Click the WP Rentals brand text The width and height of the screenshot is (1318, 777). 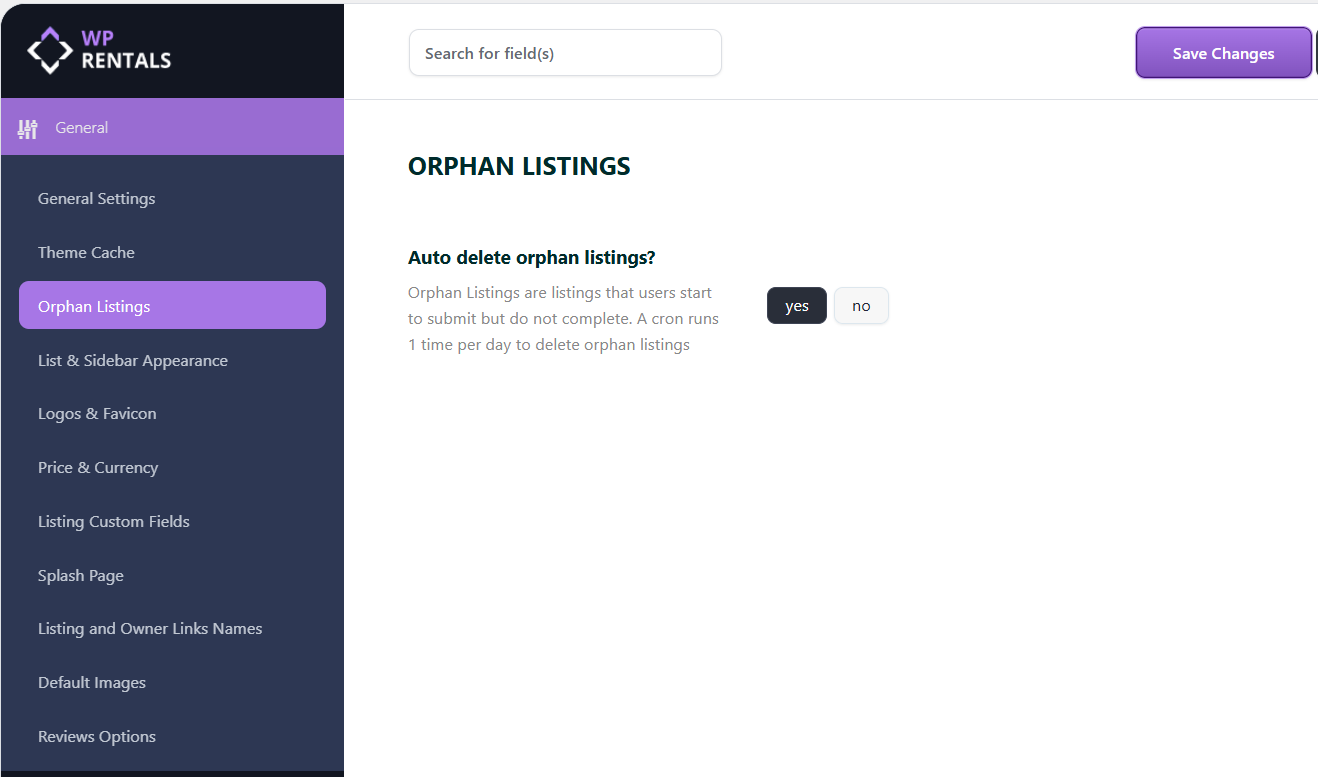pos(126,50)
